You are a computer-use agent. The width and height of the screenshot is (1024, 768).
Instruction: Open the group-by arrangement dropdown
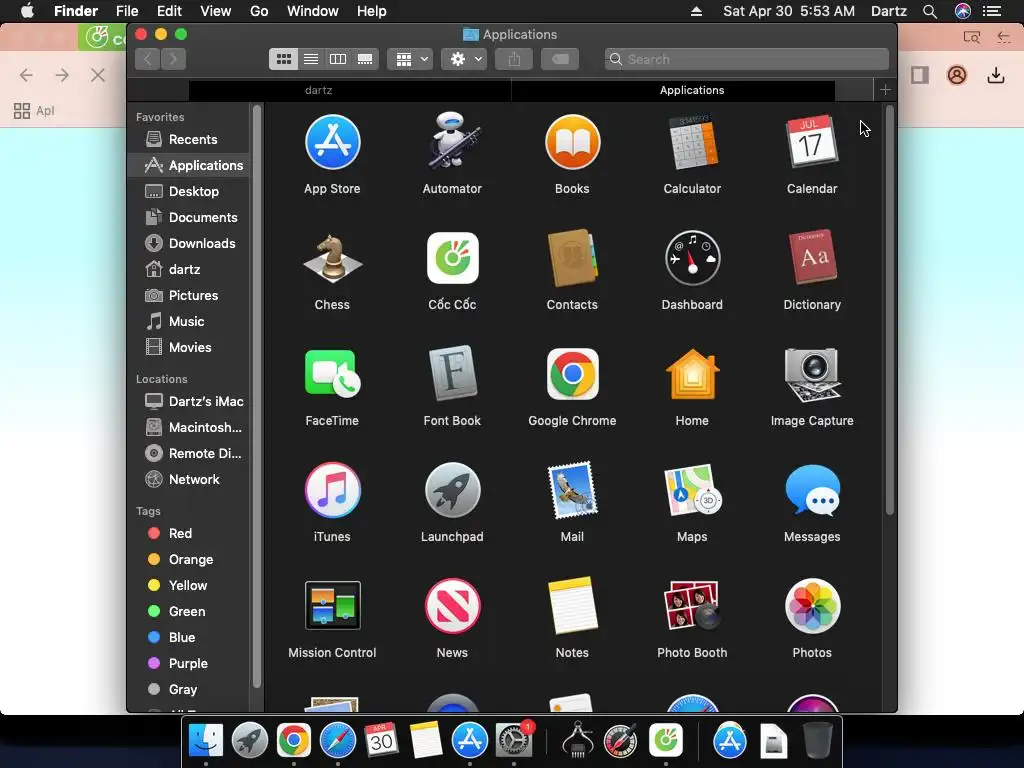(x=410, y=59)
